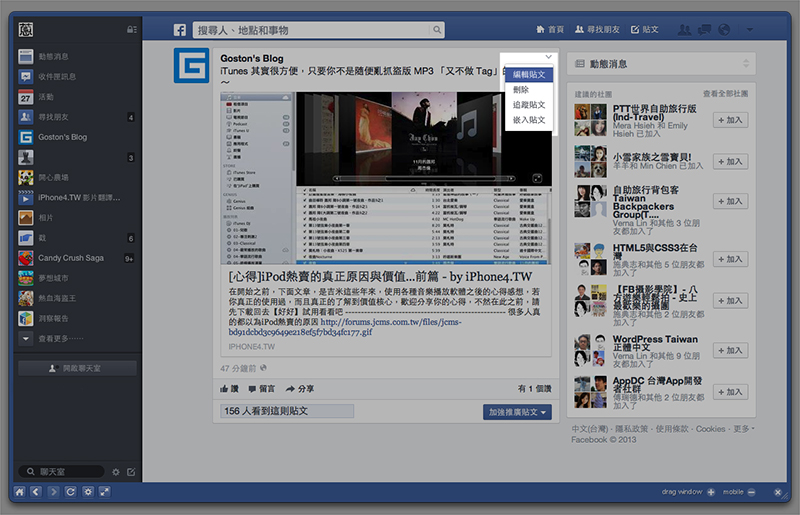Open the iPod熱賣 article title link
Viewport: 800px width, 515px height.
380,277
